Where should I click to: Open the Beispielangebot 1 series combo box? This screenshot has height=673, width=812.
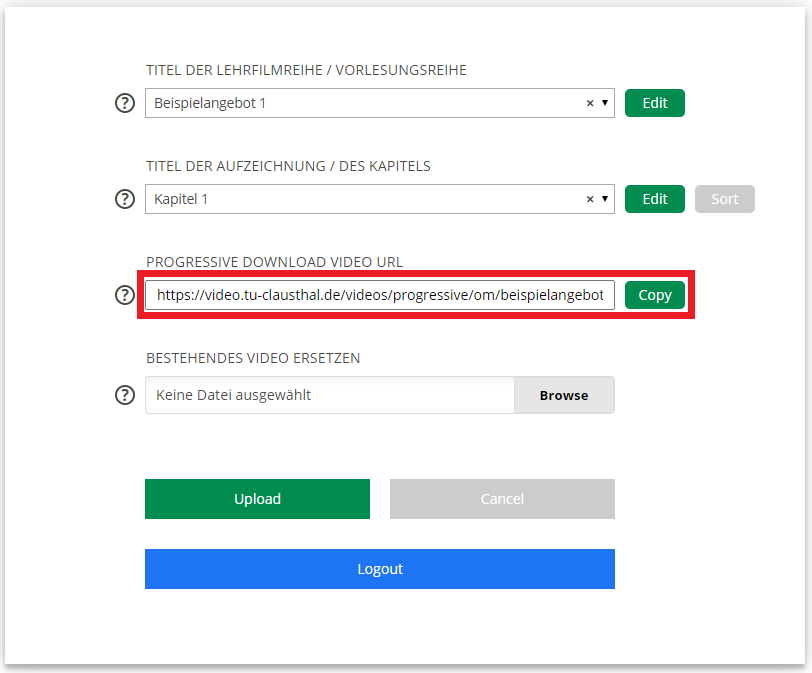click(360, 103)
